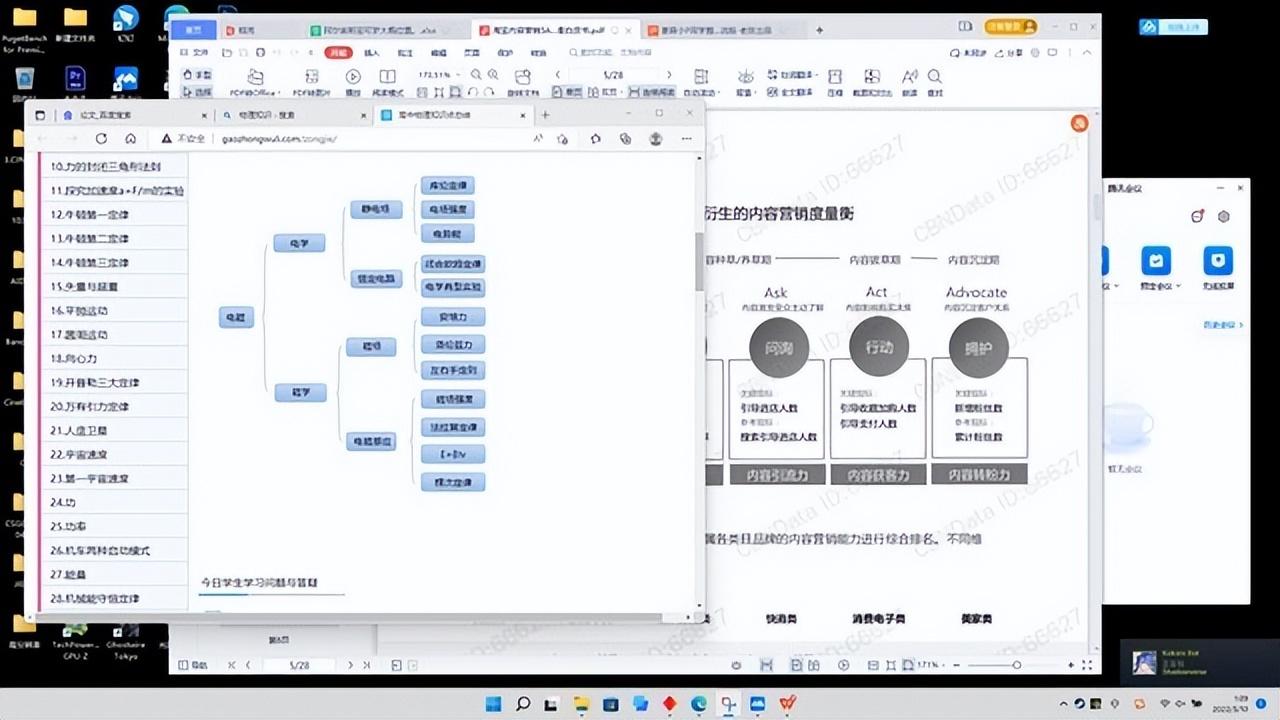
Task: Show hidden system tray icons
Action: point(1066,704)
